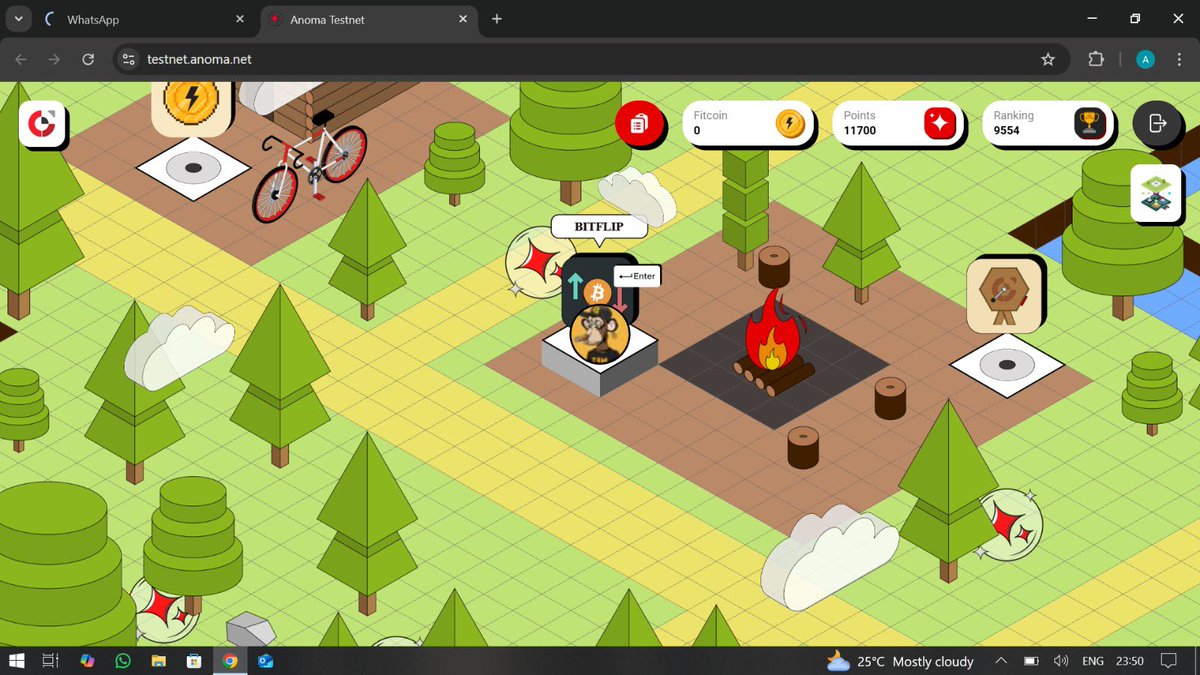Screen dimensions: 1200x675
Task: Click the volume icon in the system tray
Action: point(1061,661)
